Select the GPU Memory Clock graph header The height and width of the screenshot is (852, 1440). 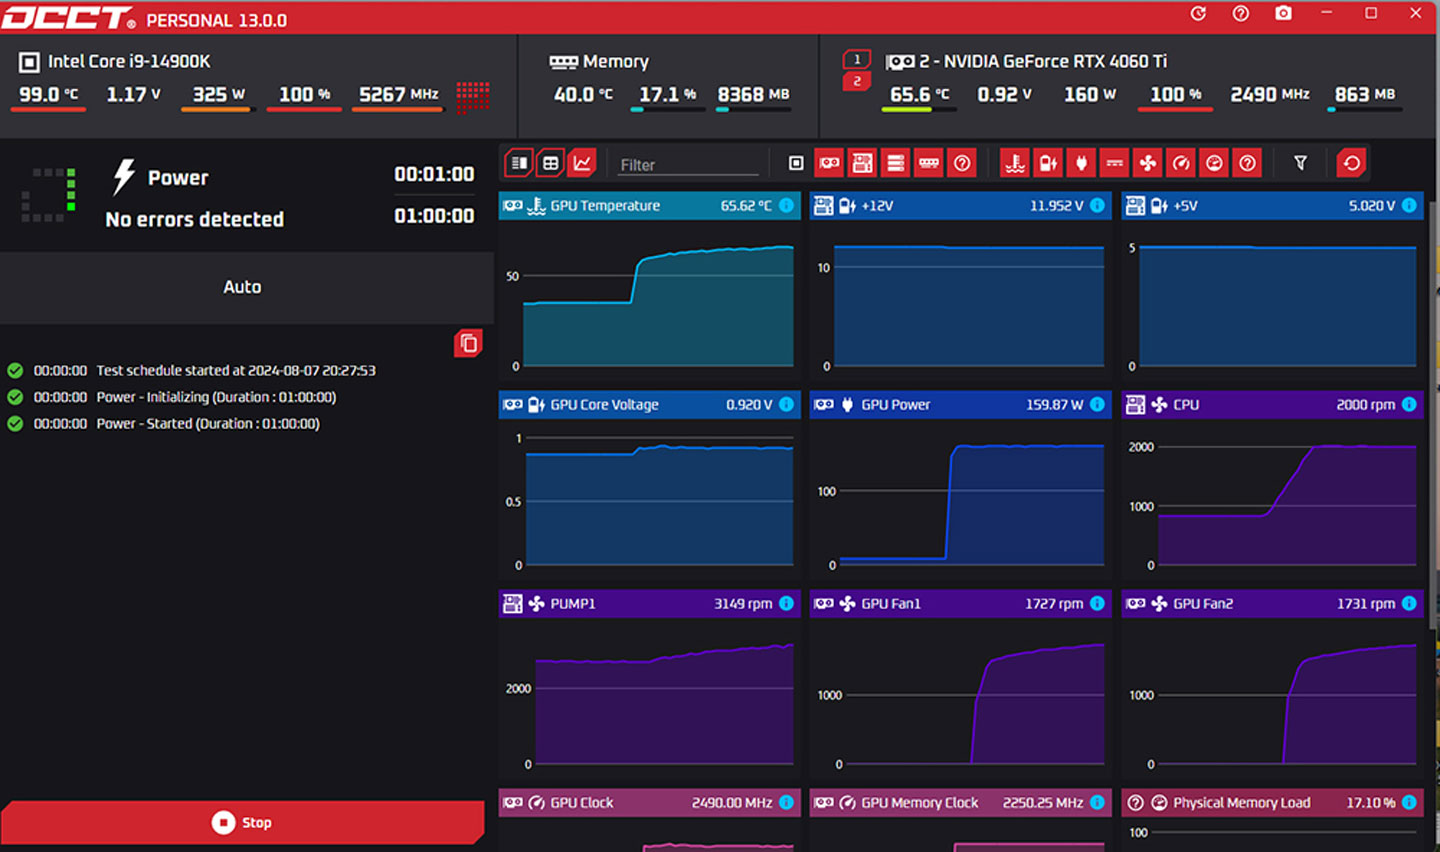[960, 803]
